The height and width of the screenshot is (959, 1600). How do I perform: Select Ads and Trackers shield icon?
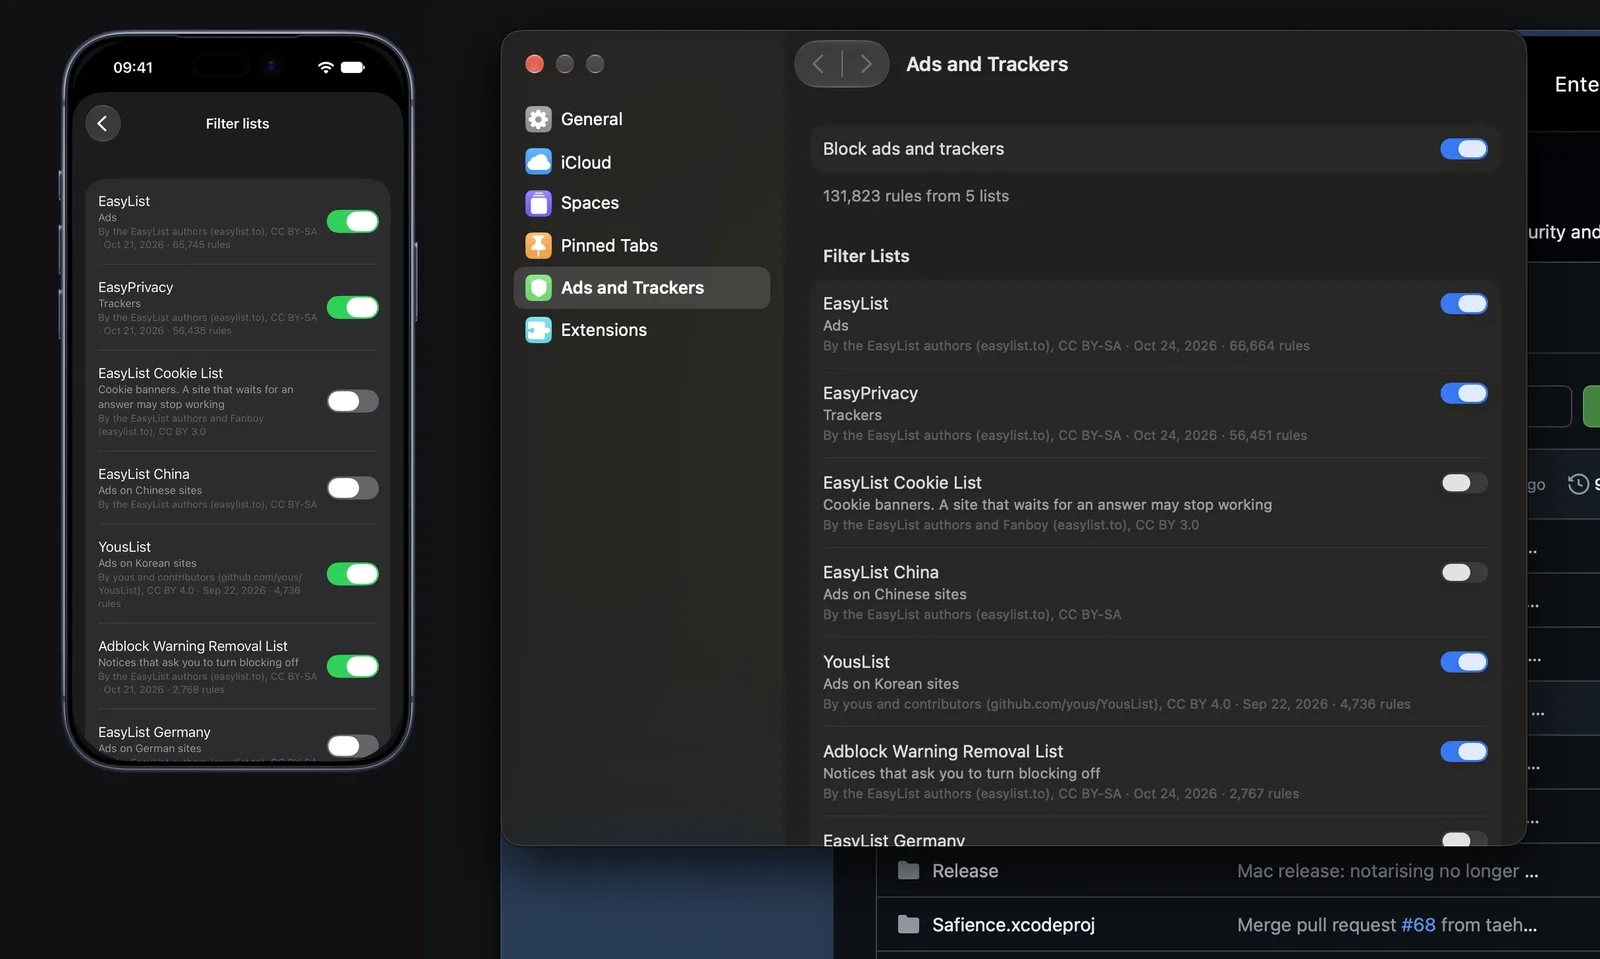pos(538,288)
